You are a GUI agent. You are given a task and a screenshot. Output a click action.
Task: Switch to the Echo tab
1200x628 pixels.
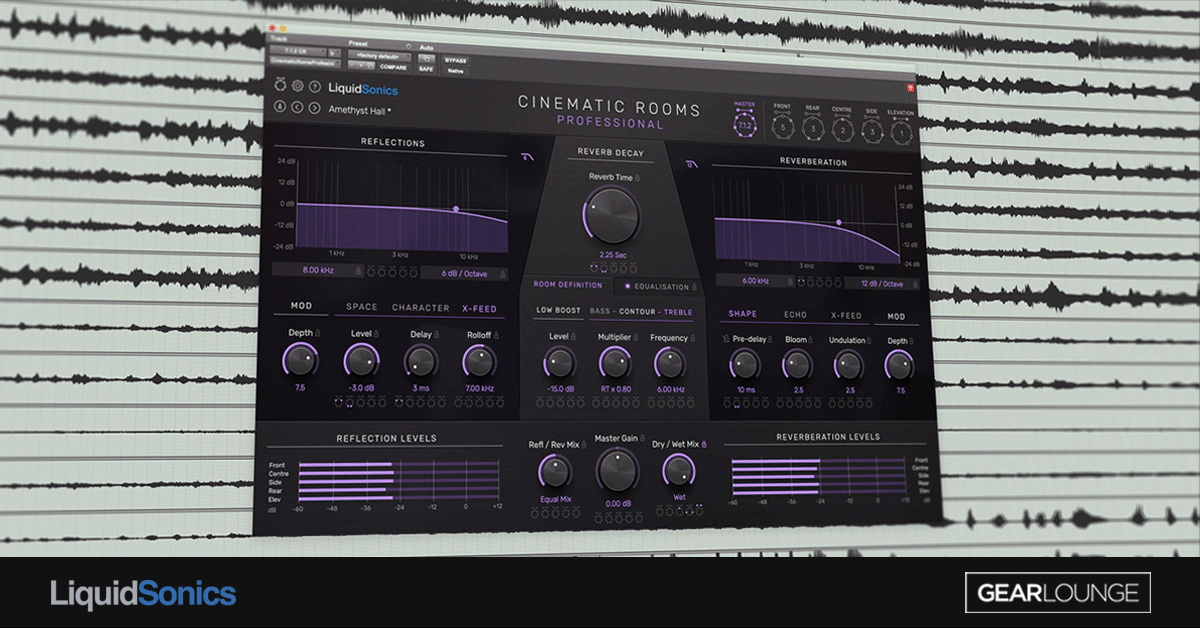(795, 315)
